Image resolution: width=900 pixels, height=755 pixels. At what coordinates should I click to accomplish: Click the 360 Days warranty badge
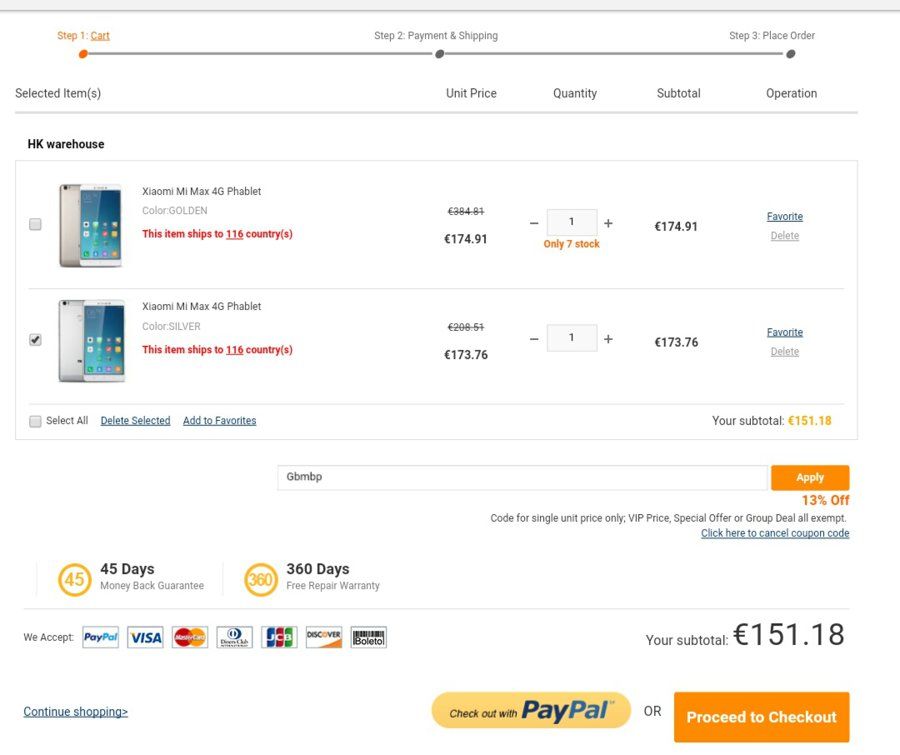[261, 579]
